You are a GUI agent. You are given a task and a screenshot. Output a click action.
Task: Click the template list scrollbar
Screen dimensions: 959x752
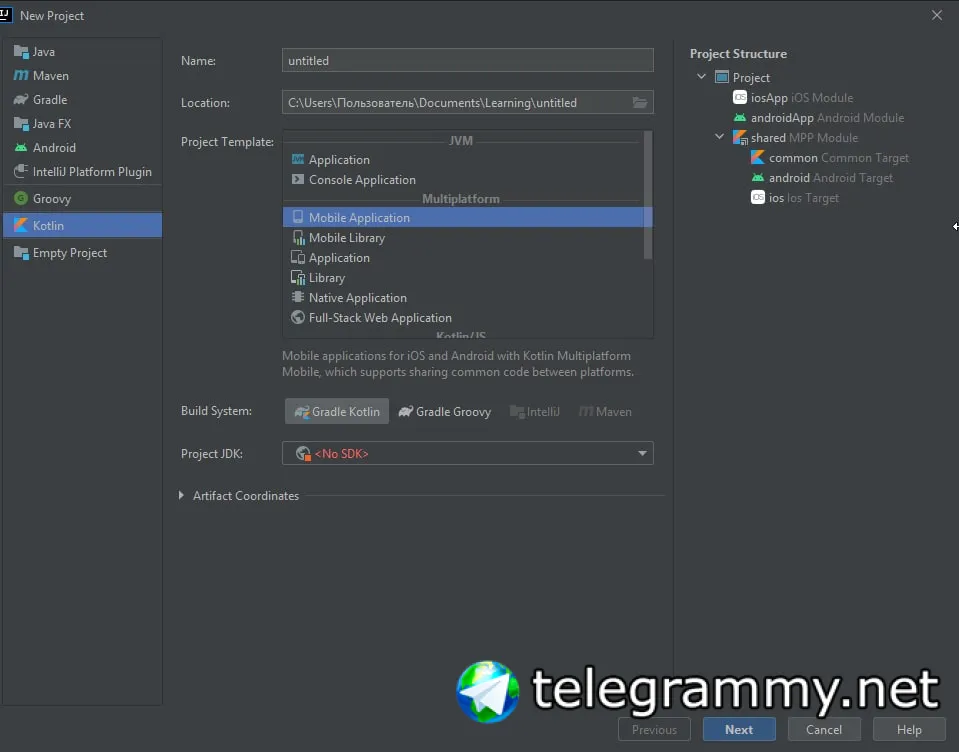pyautogui.click(x=648, y=196)
